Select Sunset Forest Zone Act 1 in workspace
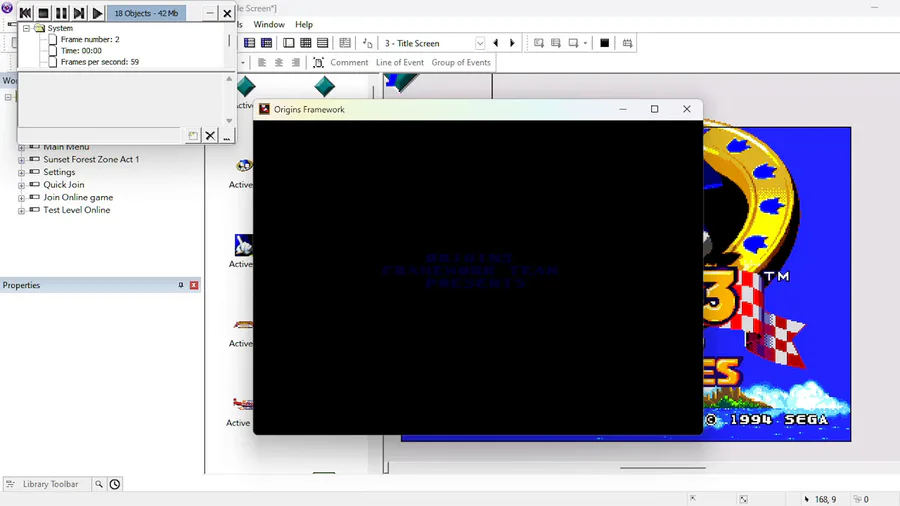Screen dimensions: 900x506 pos(91,159)
